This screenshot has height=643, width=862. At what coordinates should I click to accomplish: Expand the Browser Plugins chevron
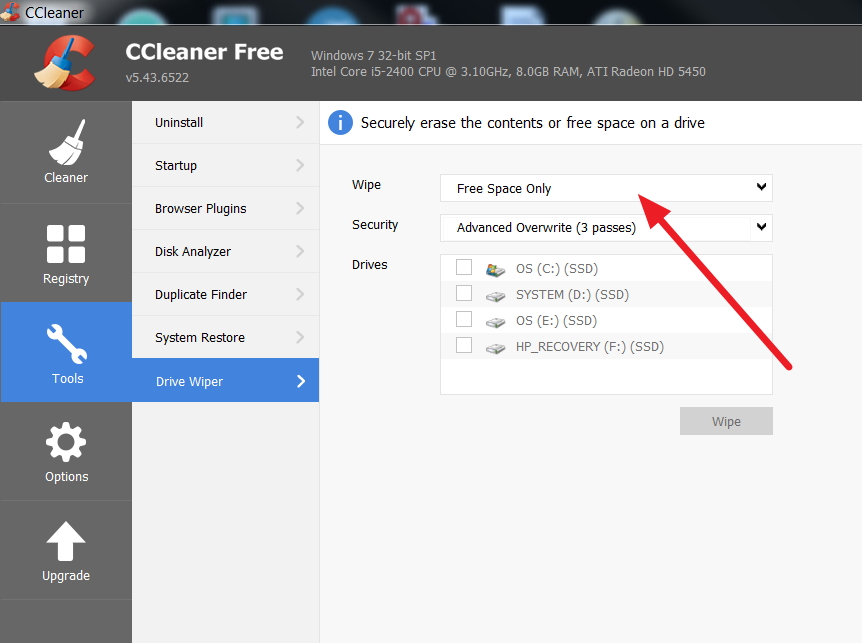click(300, 208)
